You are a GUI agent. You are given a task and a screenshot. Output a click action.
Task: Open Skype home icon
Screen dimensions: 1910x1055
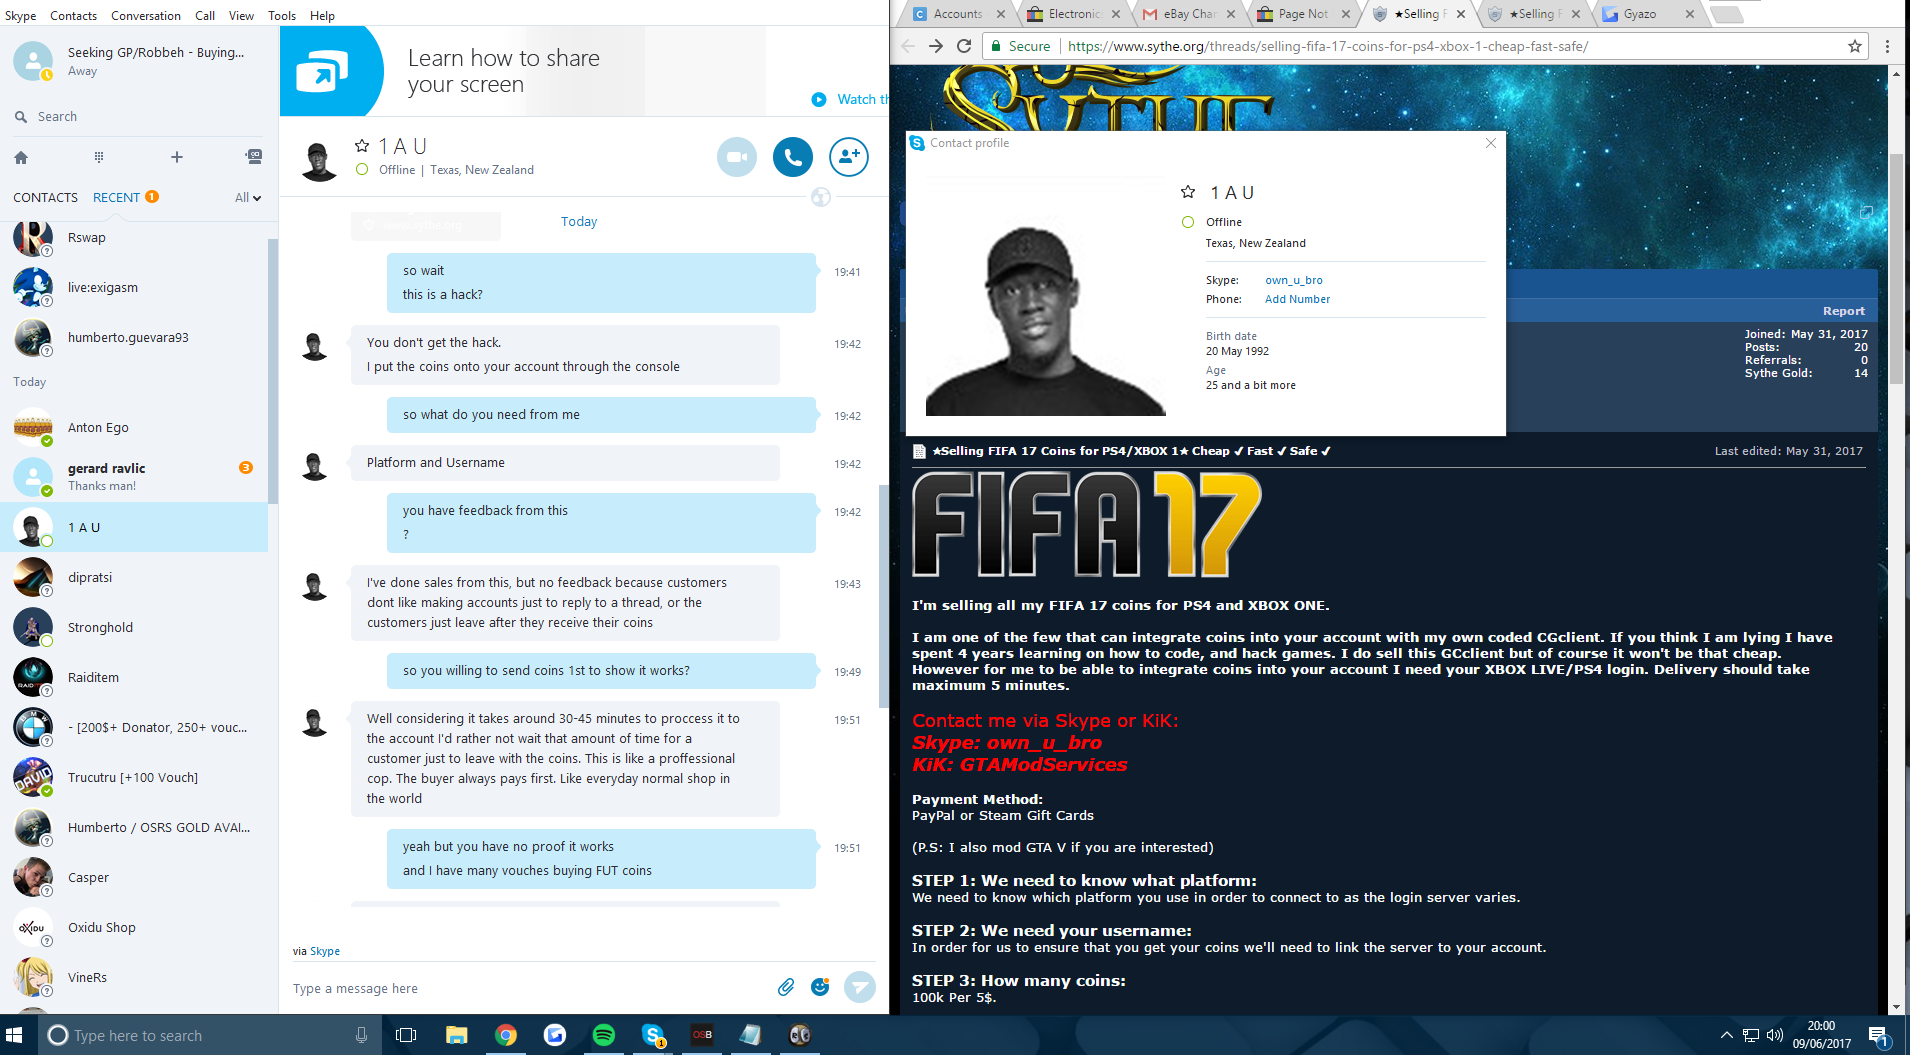click(x=21, y=157)
